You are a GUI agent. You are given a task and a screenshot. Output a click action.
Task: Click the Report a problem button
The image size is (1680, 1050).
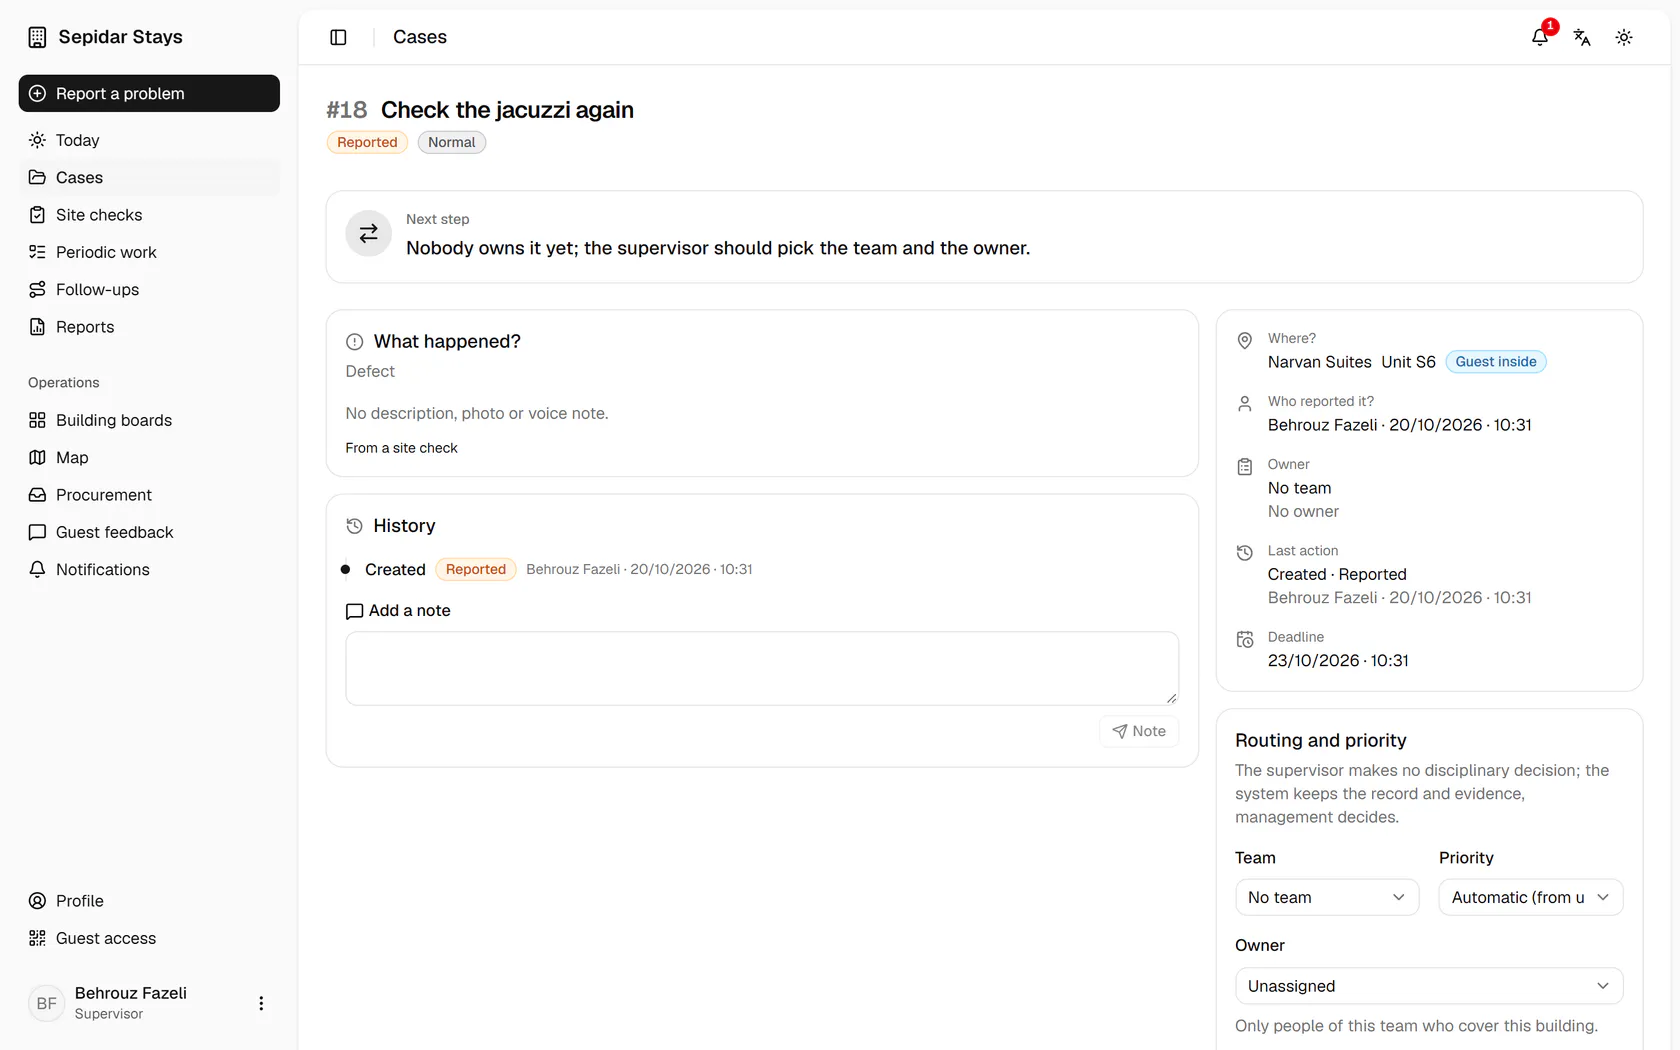(x=149, y=93)
